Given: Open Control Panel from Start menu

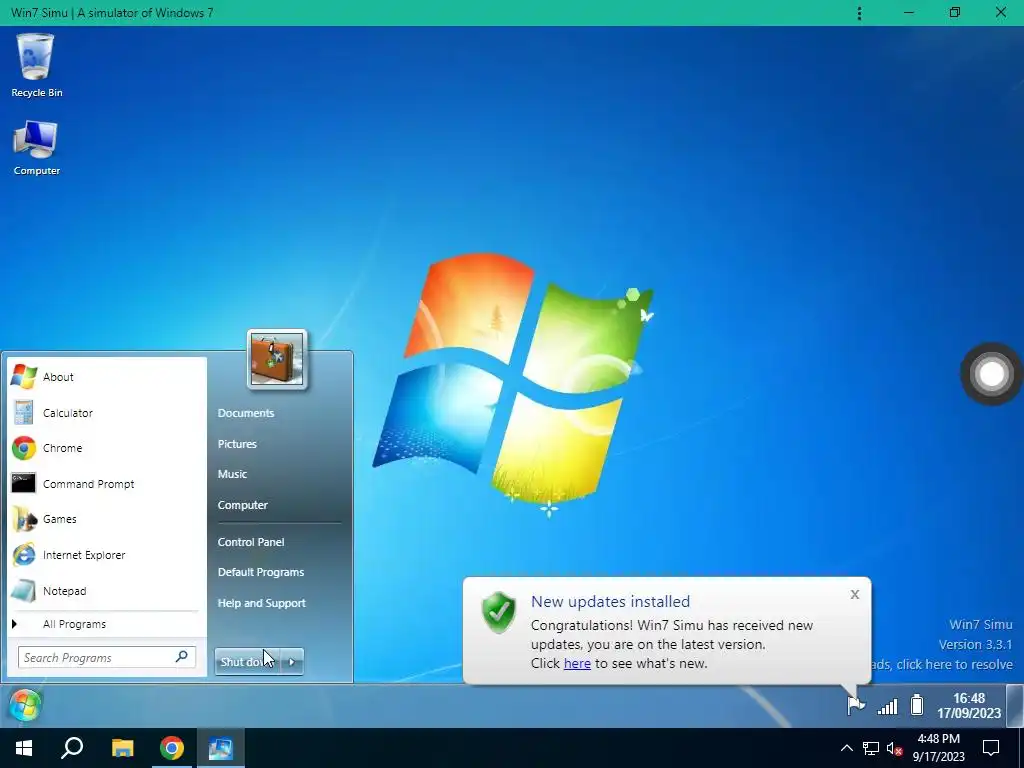Looking at the screenshot, I should pyautogui.click(x=251, y=542).
